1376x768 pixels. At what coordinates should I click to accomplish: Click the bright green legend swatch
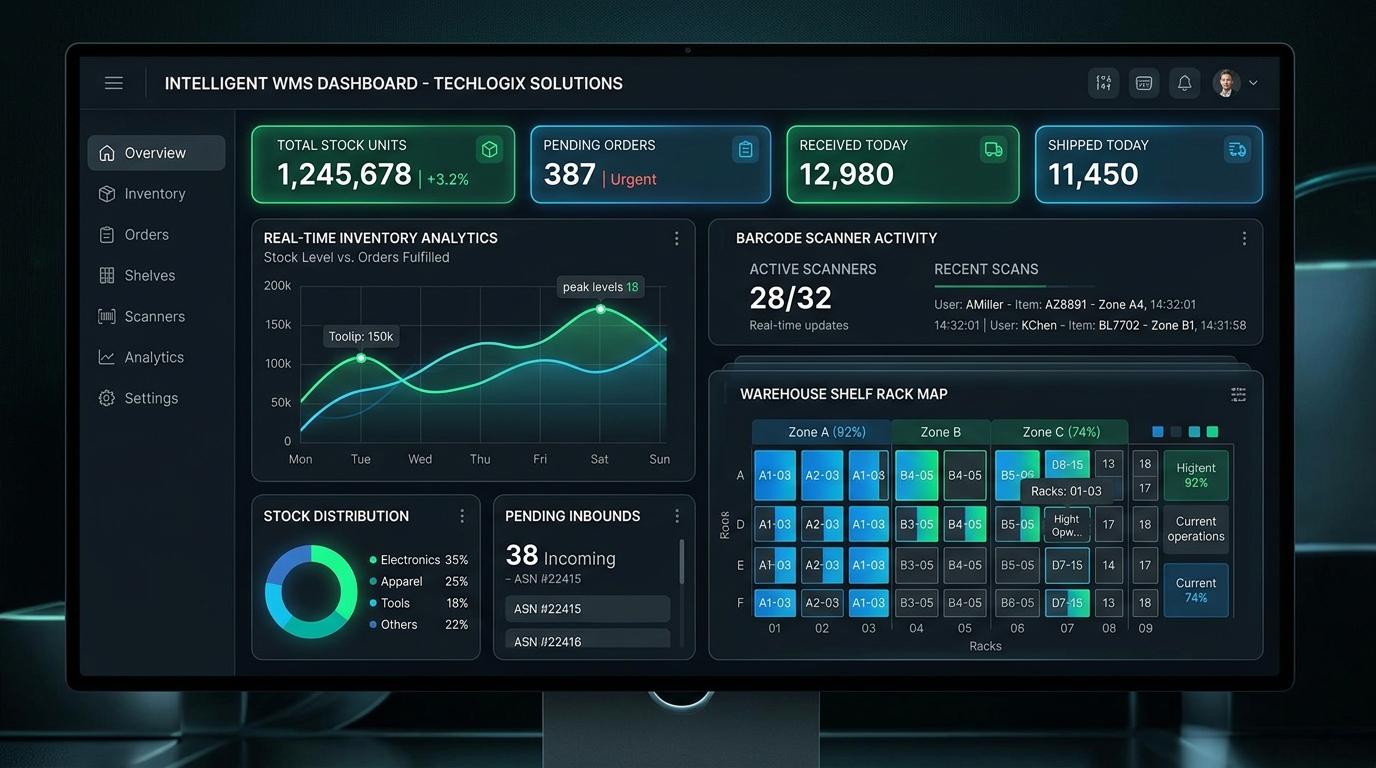click(x=1212, y=432)
